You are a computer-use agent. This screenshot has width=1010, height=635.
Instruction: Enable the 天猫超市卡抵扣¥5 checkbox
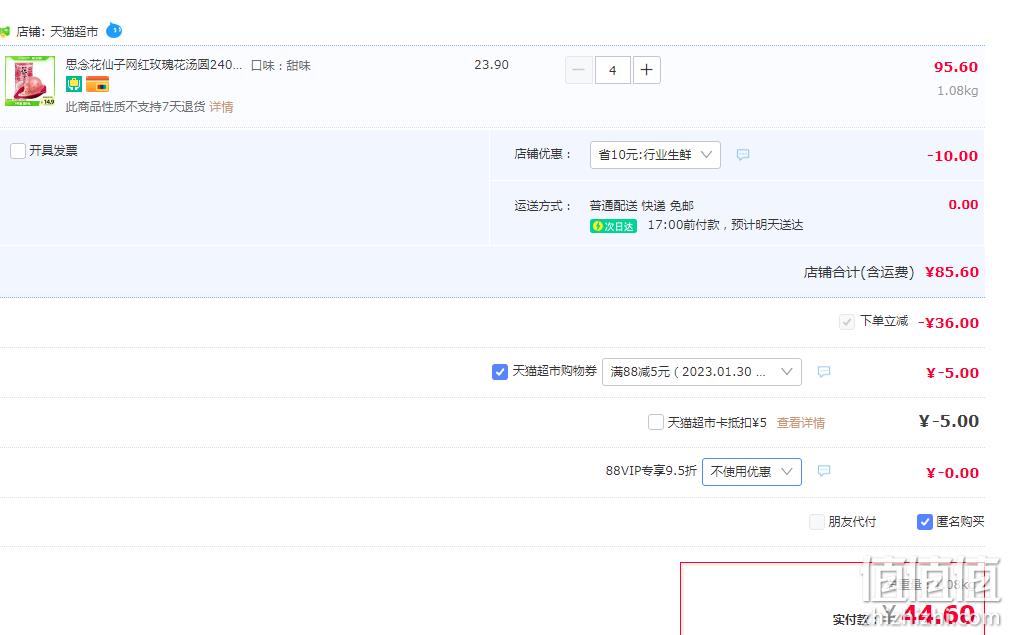pos(656,422)
